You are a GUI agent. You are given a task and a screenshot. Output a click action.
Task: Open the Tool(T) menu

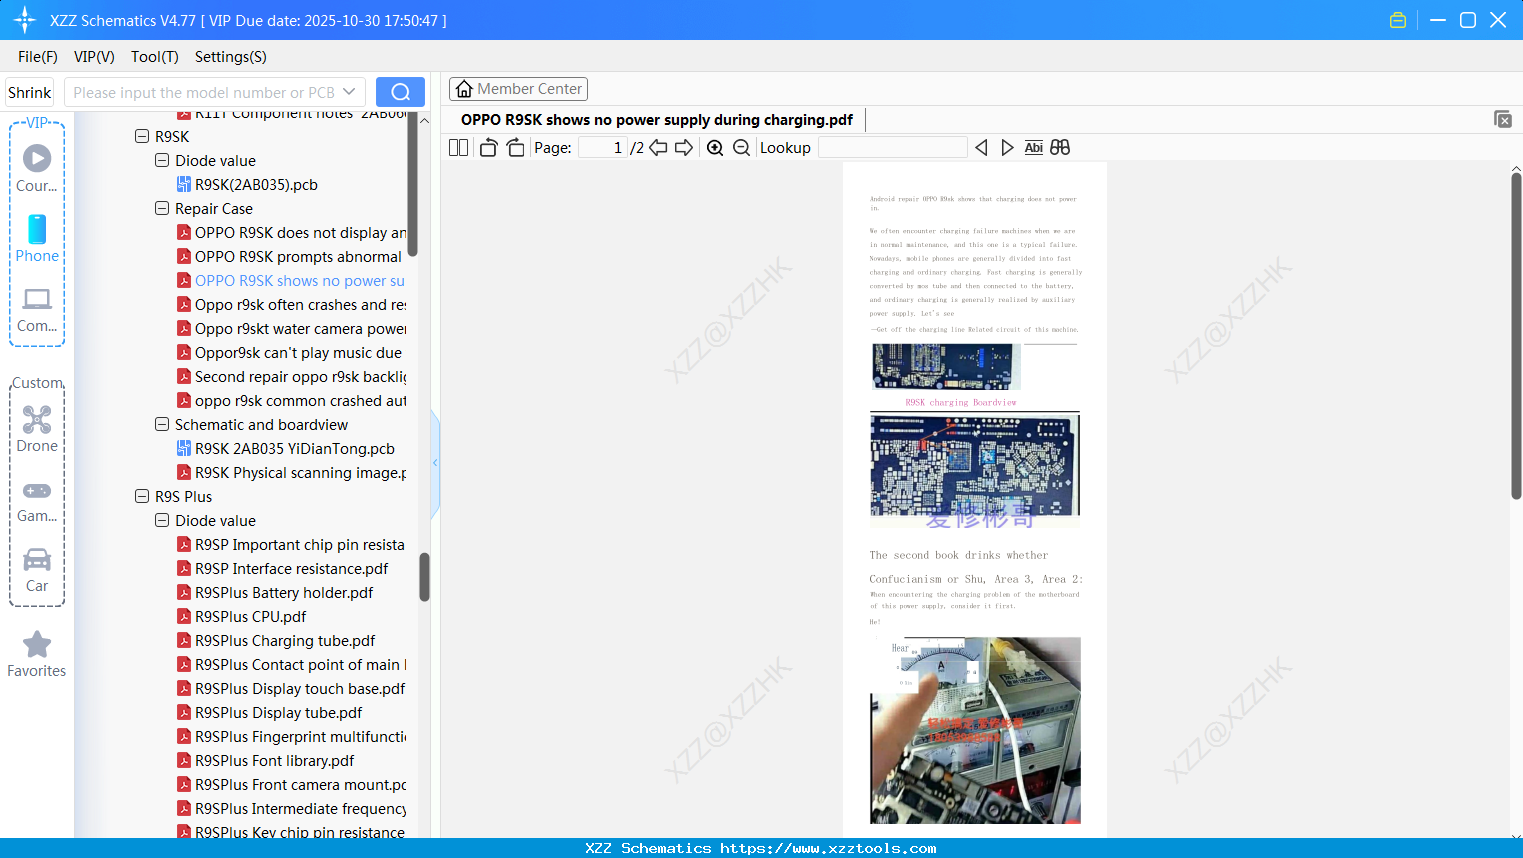coord(155,57)
